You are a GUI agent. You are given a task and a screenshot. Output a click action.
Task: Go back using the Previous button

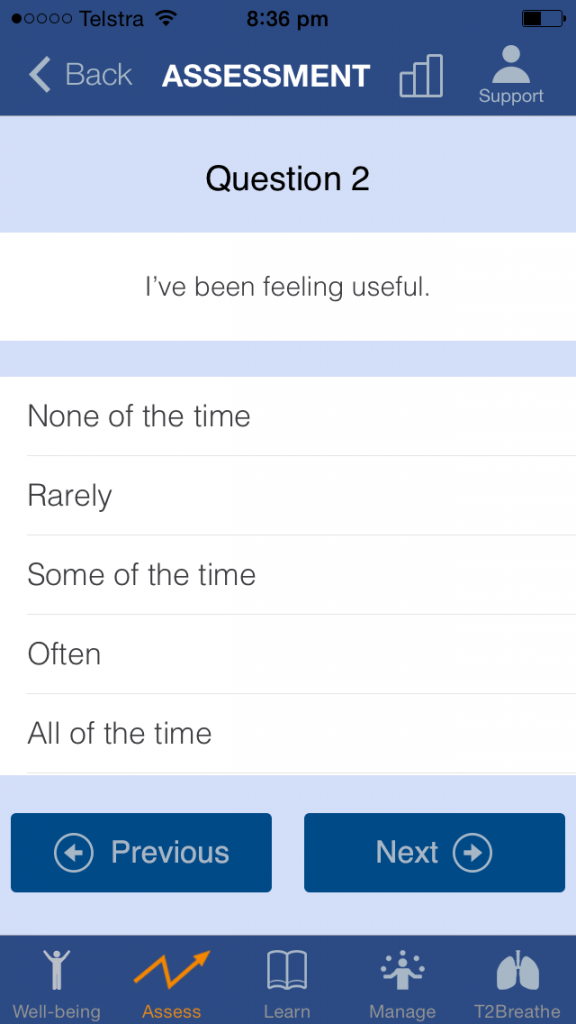point(140,852)
